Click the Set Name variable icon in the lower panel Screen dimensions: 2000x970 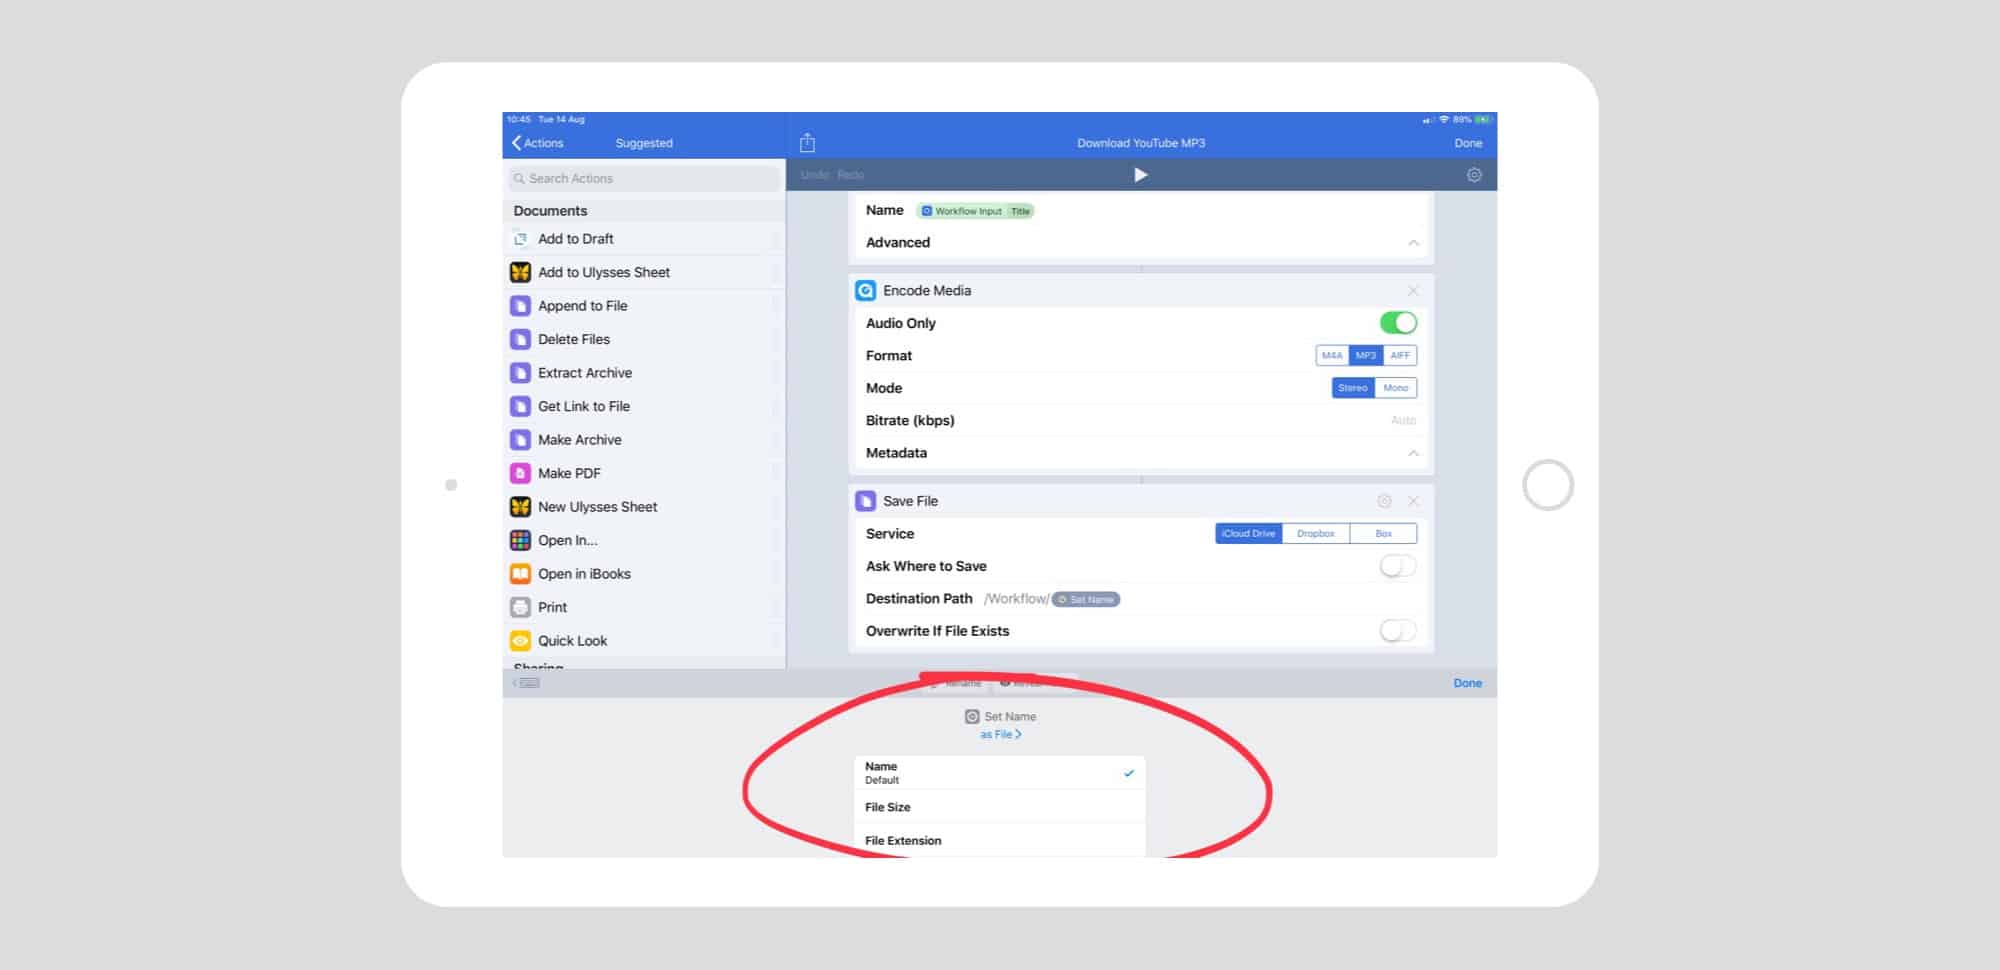coord(972,717)
